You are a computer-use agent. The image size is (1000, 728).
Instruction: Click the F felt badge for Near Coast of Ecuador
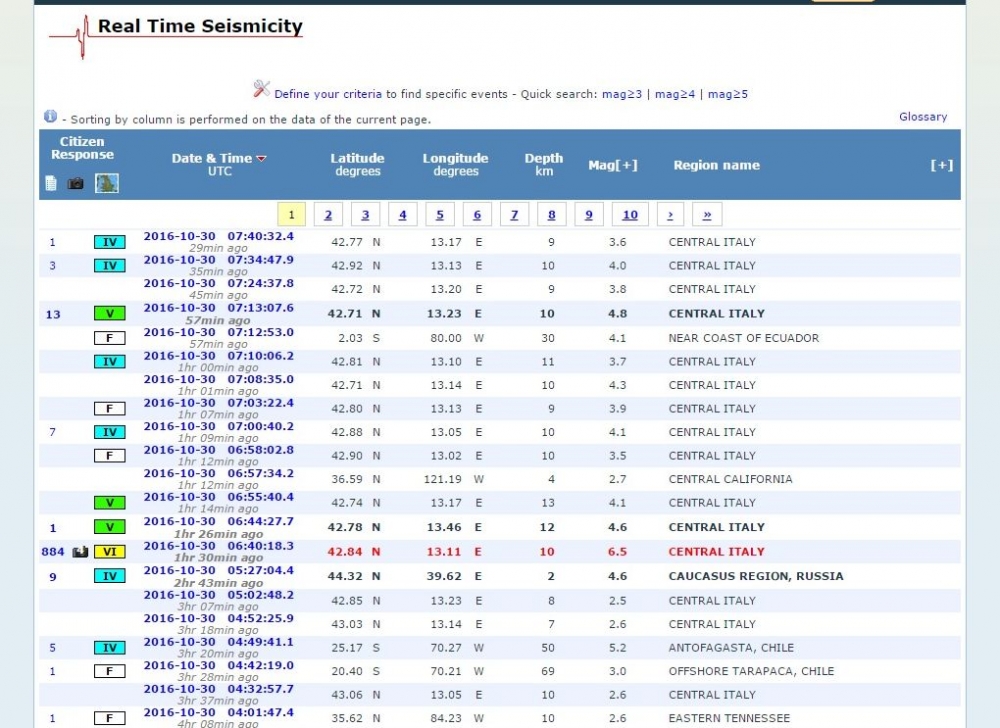coord(110,338)
